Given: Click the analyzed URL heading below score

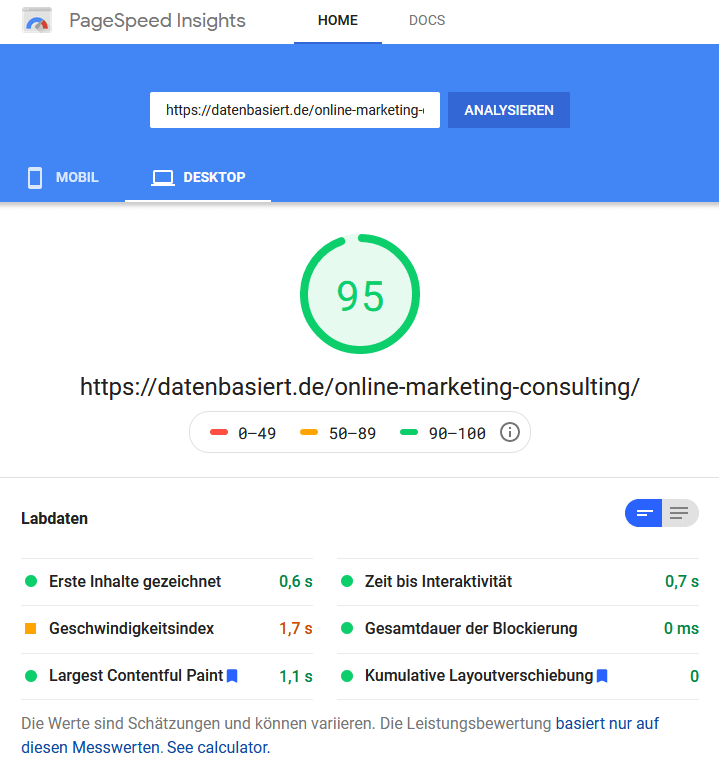Looking at the screenshot, I should 360,387.
